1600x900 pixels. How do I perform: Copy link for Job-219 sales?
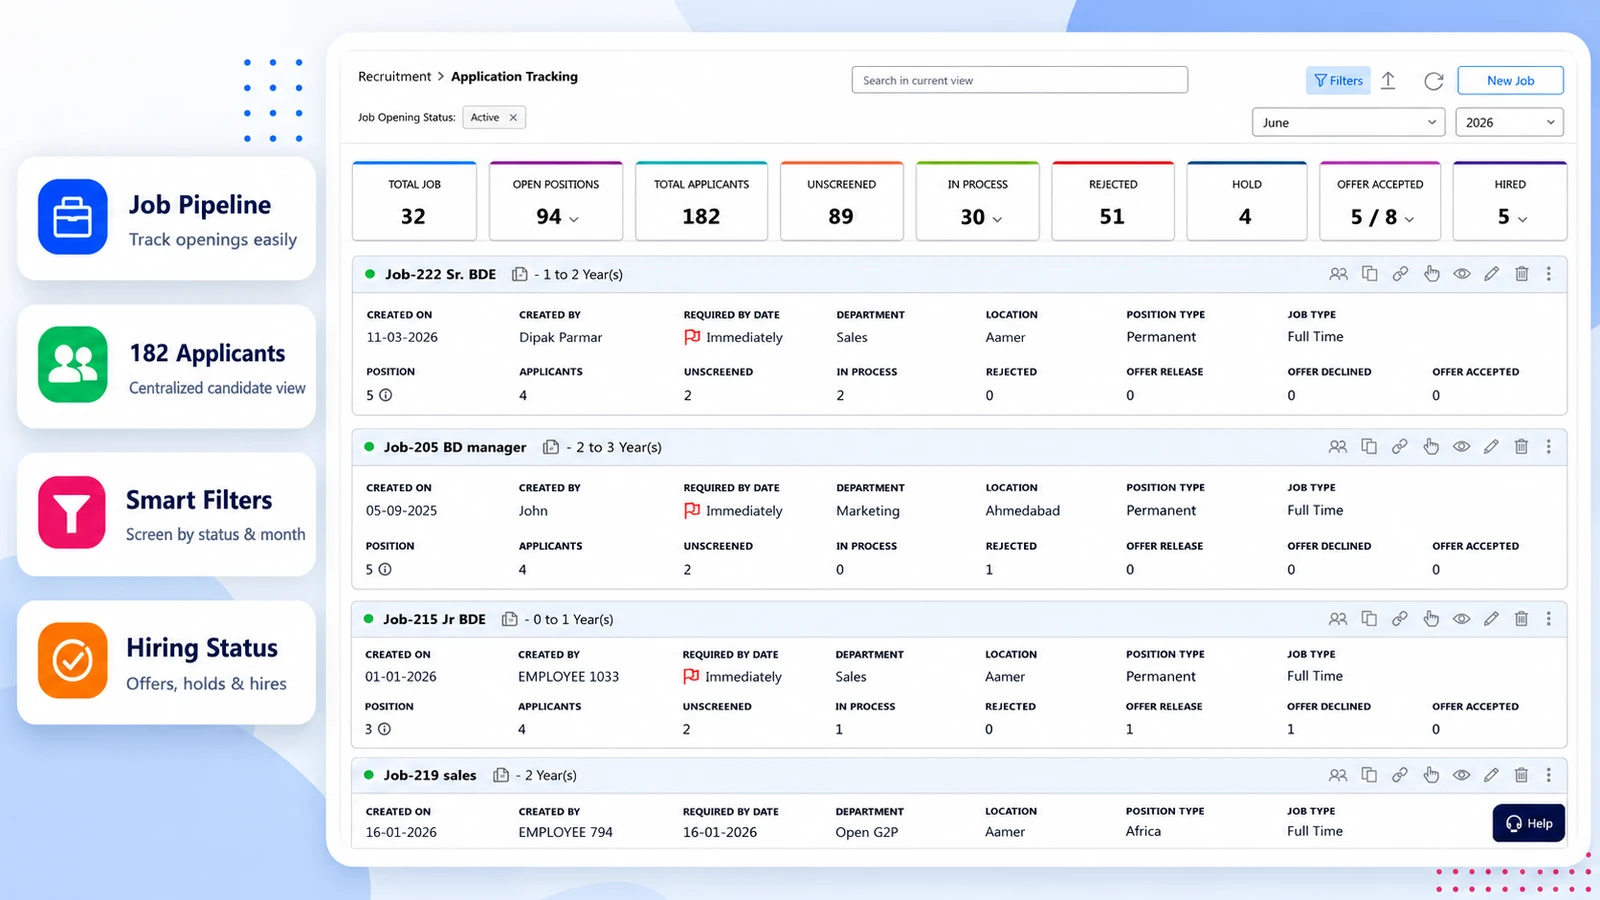click(x=1400, y=775)
